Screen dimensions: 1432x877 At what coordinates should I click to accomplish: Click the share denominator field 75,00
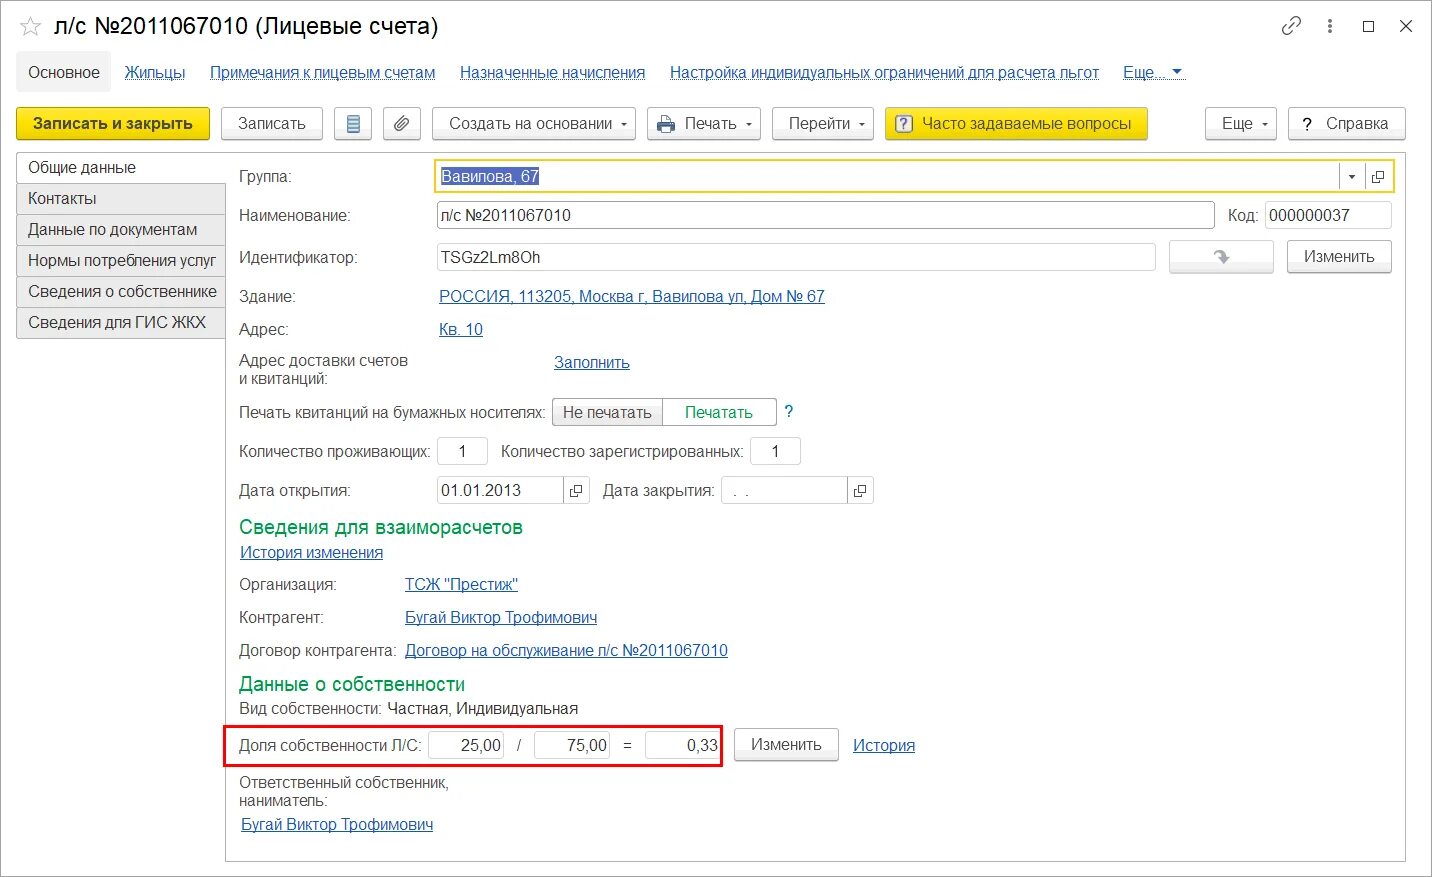tap(572, 745)
